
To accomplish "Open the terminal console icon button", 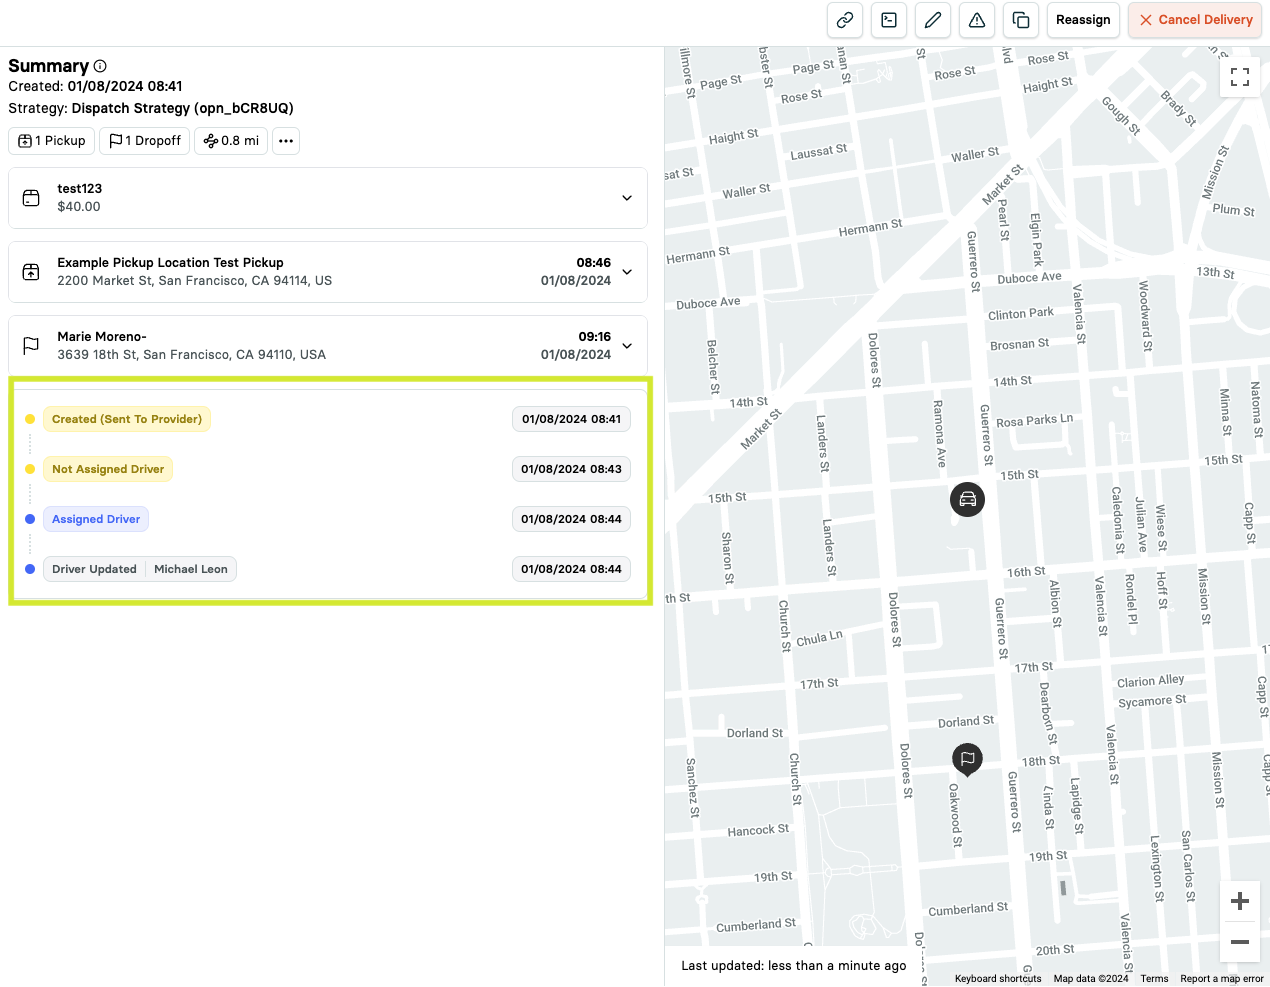I will (889, 20).
